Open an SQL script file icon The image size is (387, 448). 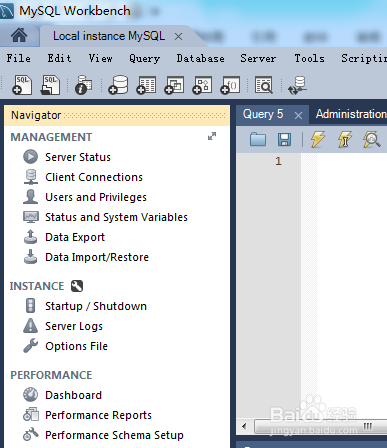tap(50, 85)
